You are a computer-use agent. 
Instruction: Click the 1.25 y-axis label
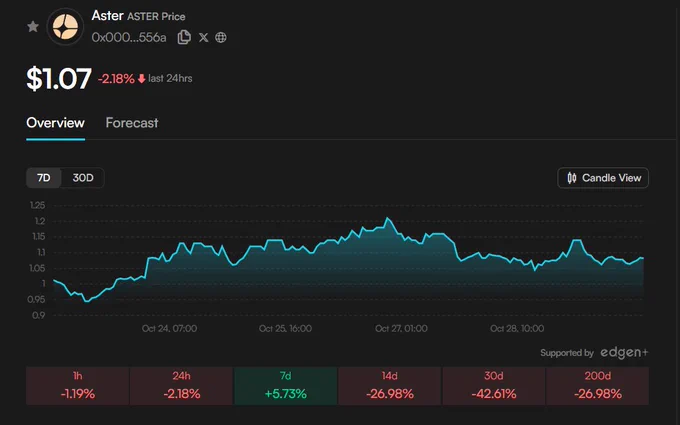coord(38,205)
